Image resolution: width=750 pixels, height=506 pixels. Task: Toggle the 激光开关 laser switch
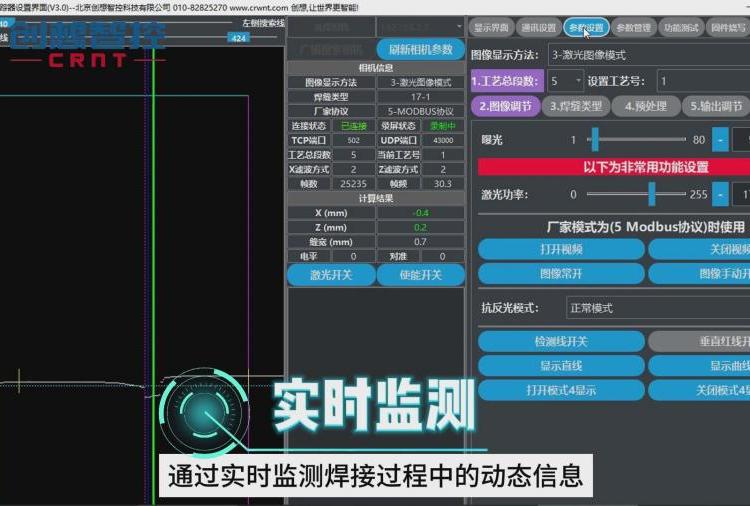click(x=331, y=275)
